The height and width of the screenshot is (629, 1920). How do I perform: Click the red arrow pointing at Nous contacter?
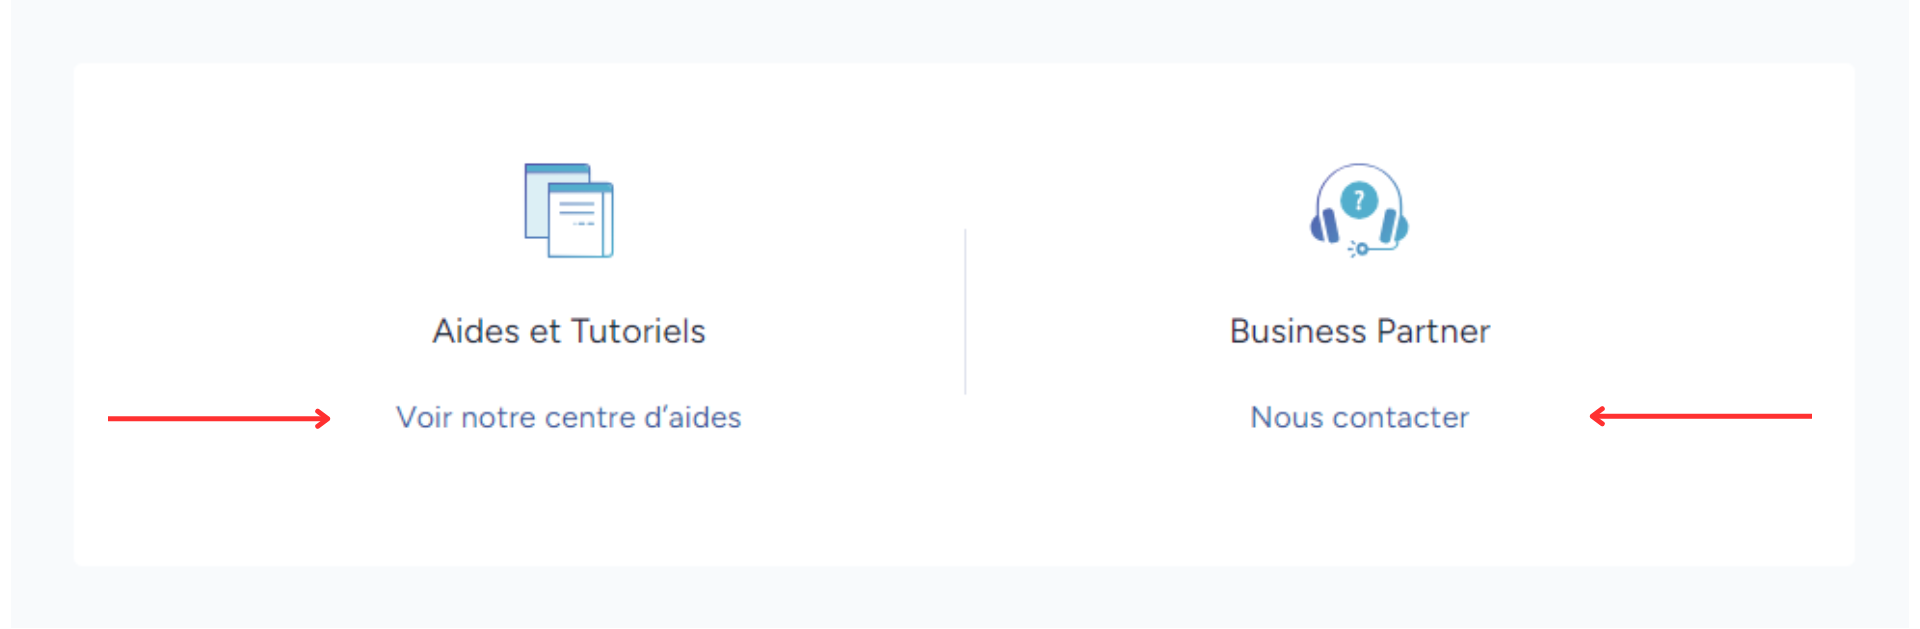[1700, 416]
